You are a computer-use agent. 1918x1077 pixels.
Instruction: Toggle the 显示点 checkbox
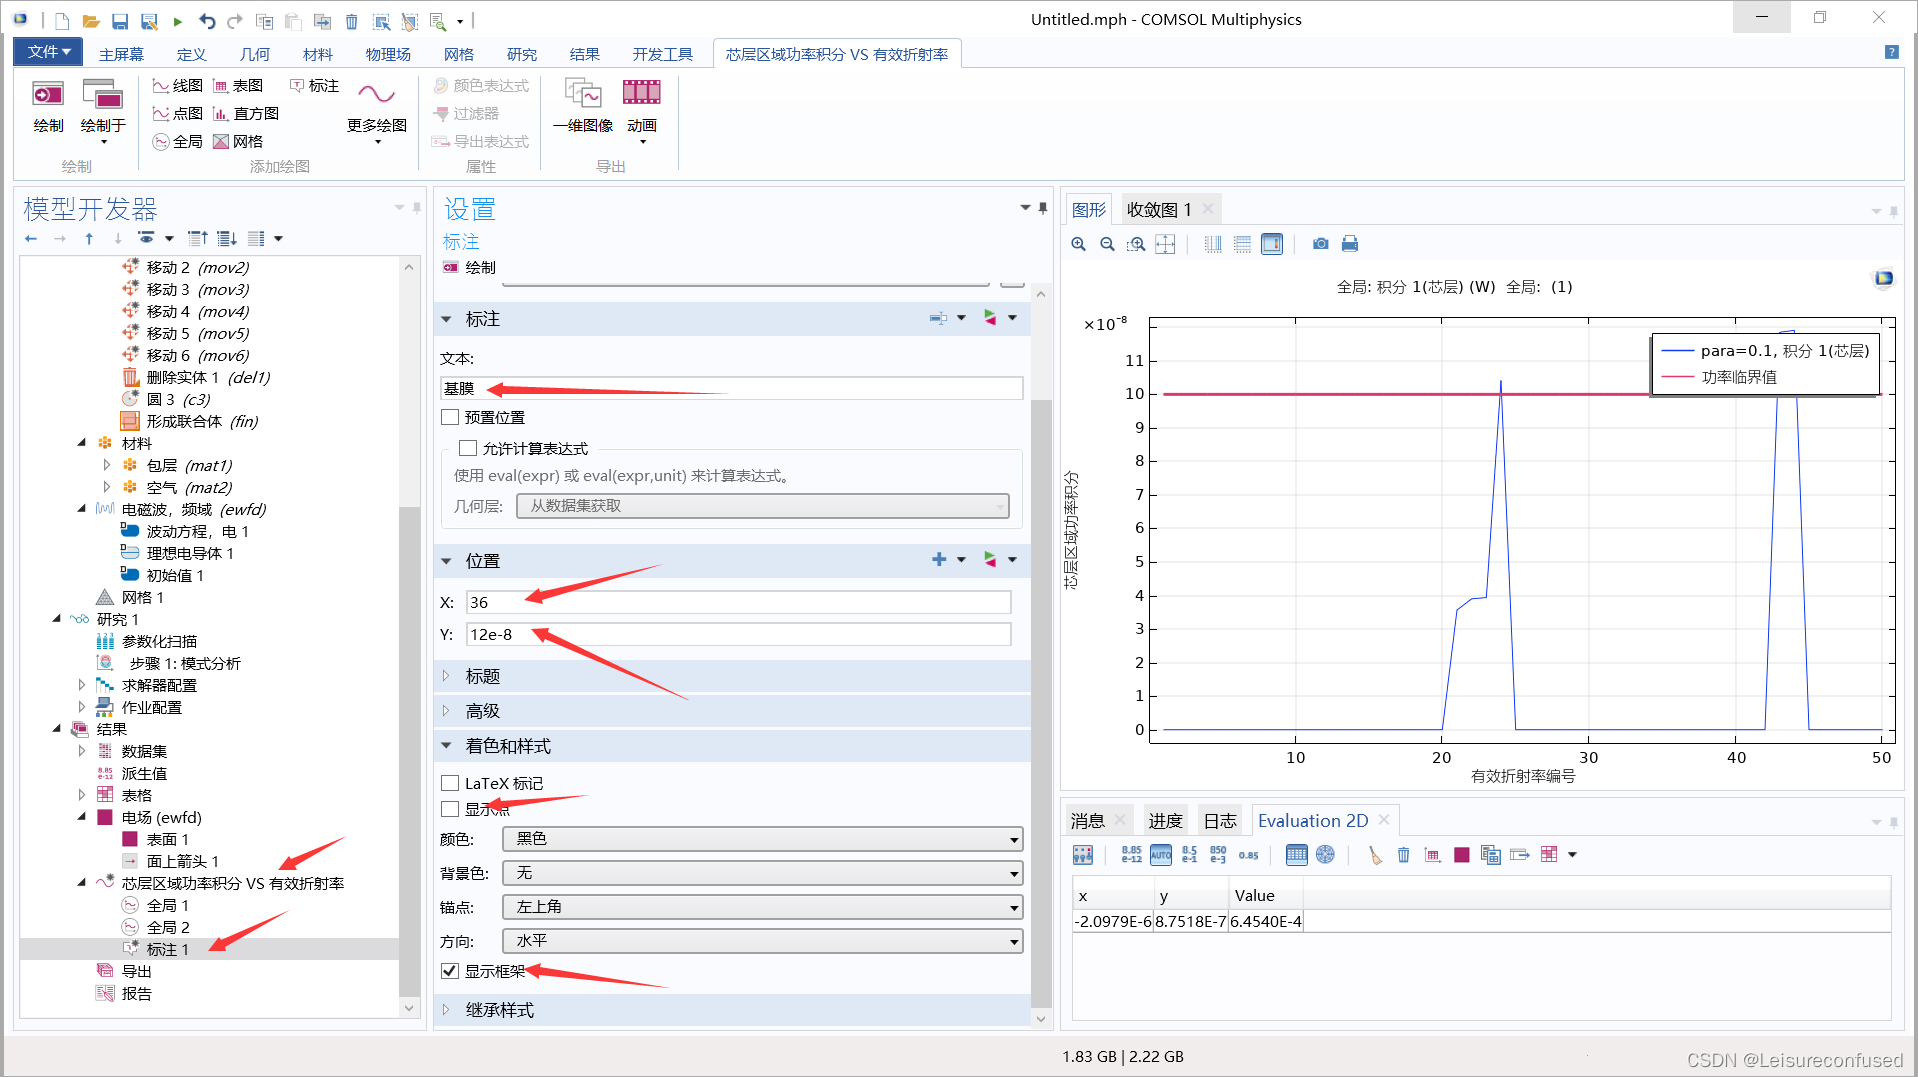pyautogui.click(x=450, y=809)
